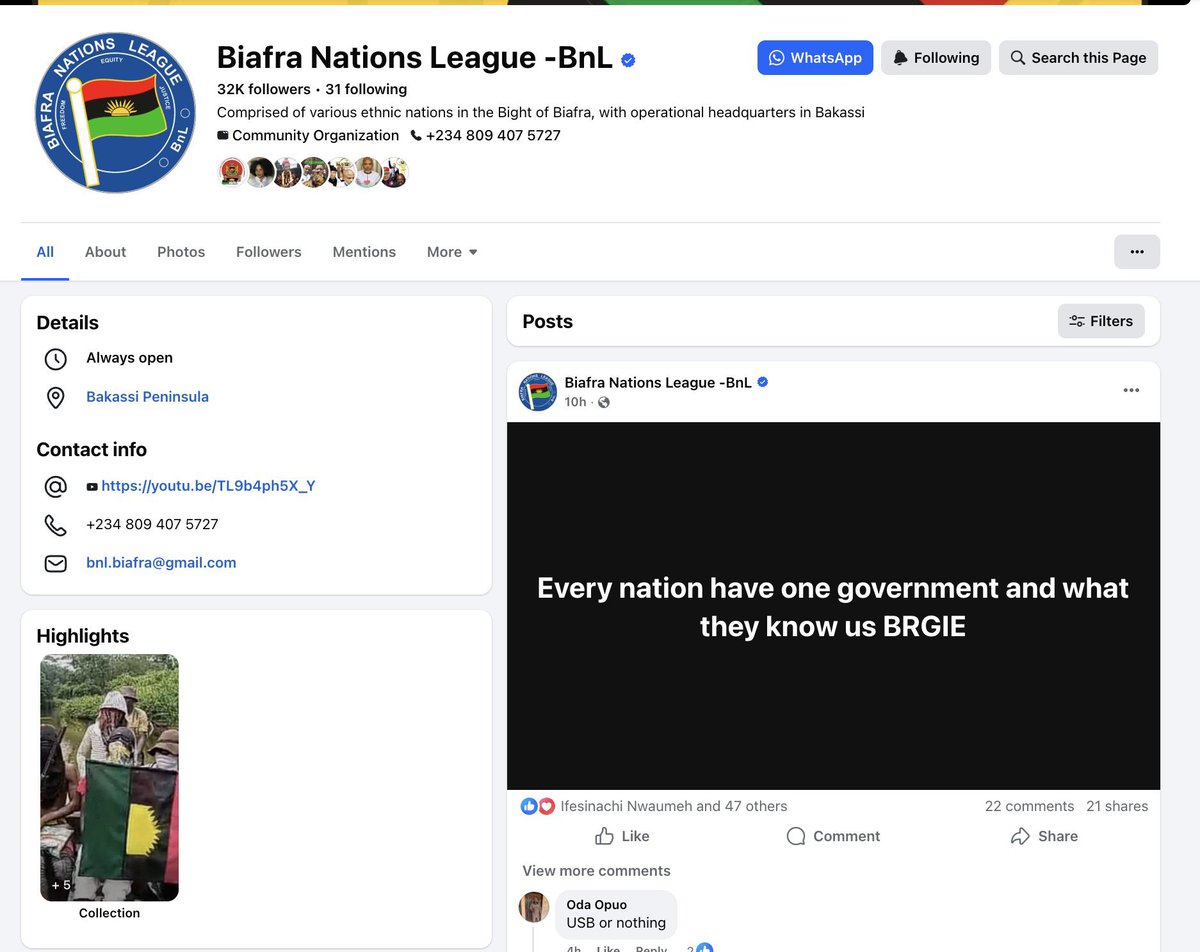The image size is (1200, 952).
Task: Click the blue verified badge beside page title
Action: [628, 60]
